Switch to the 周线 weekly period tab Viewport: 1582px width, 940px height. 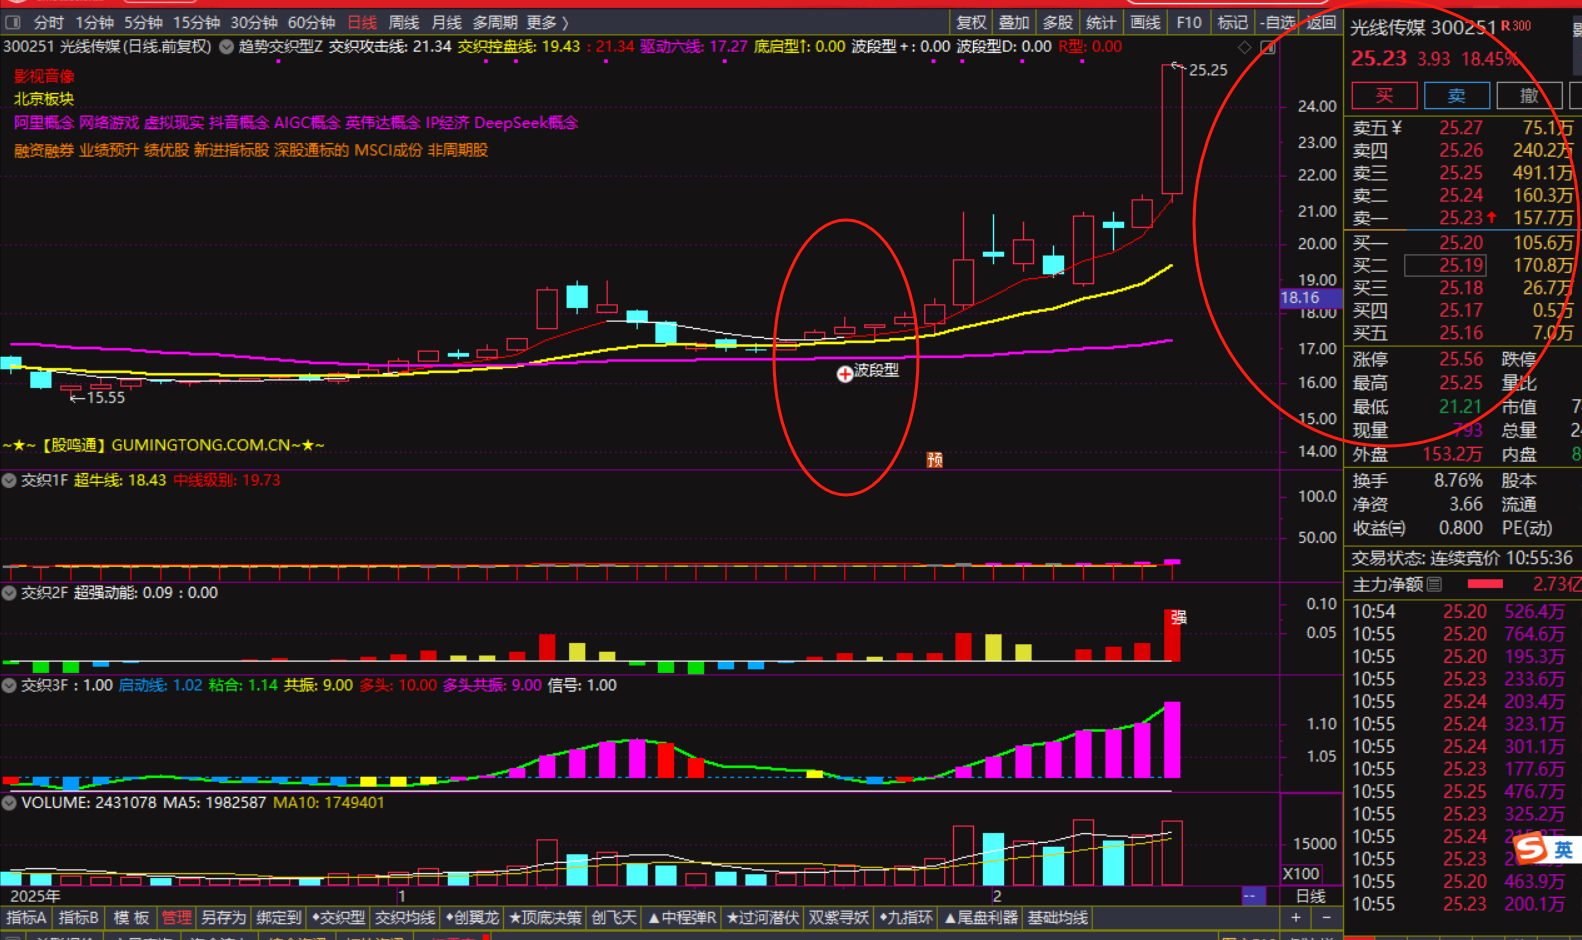[403, 22]
